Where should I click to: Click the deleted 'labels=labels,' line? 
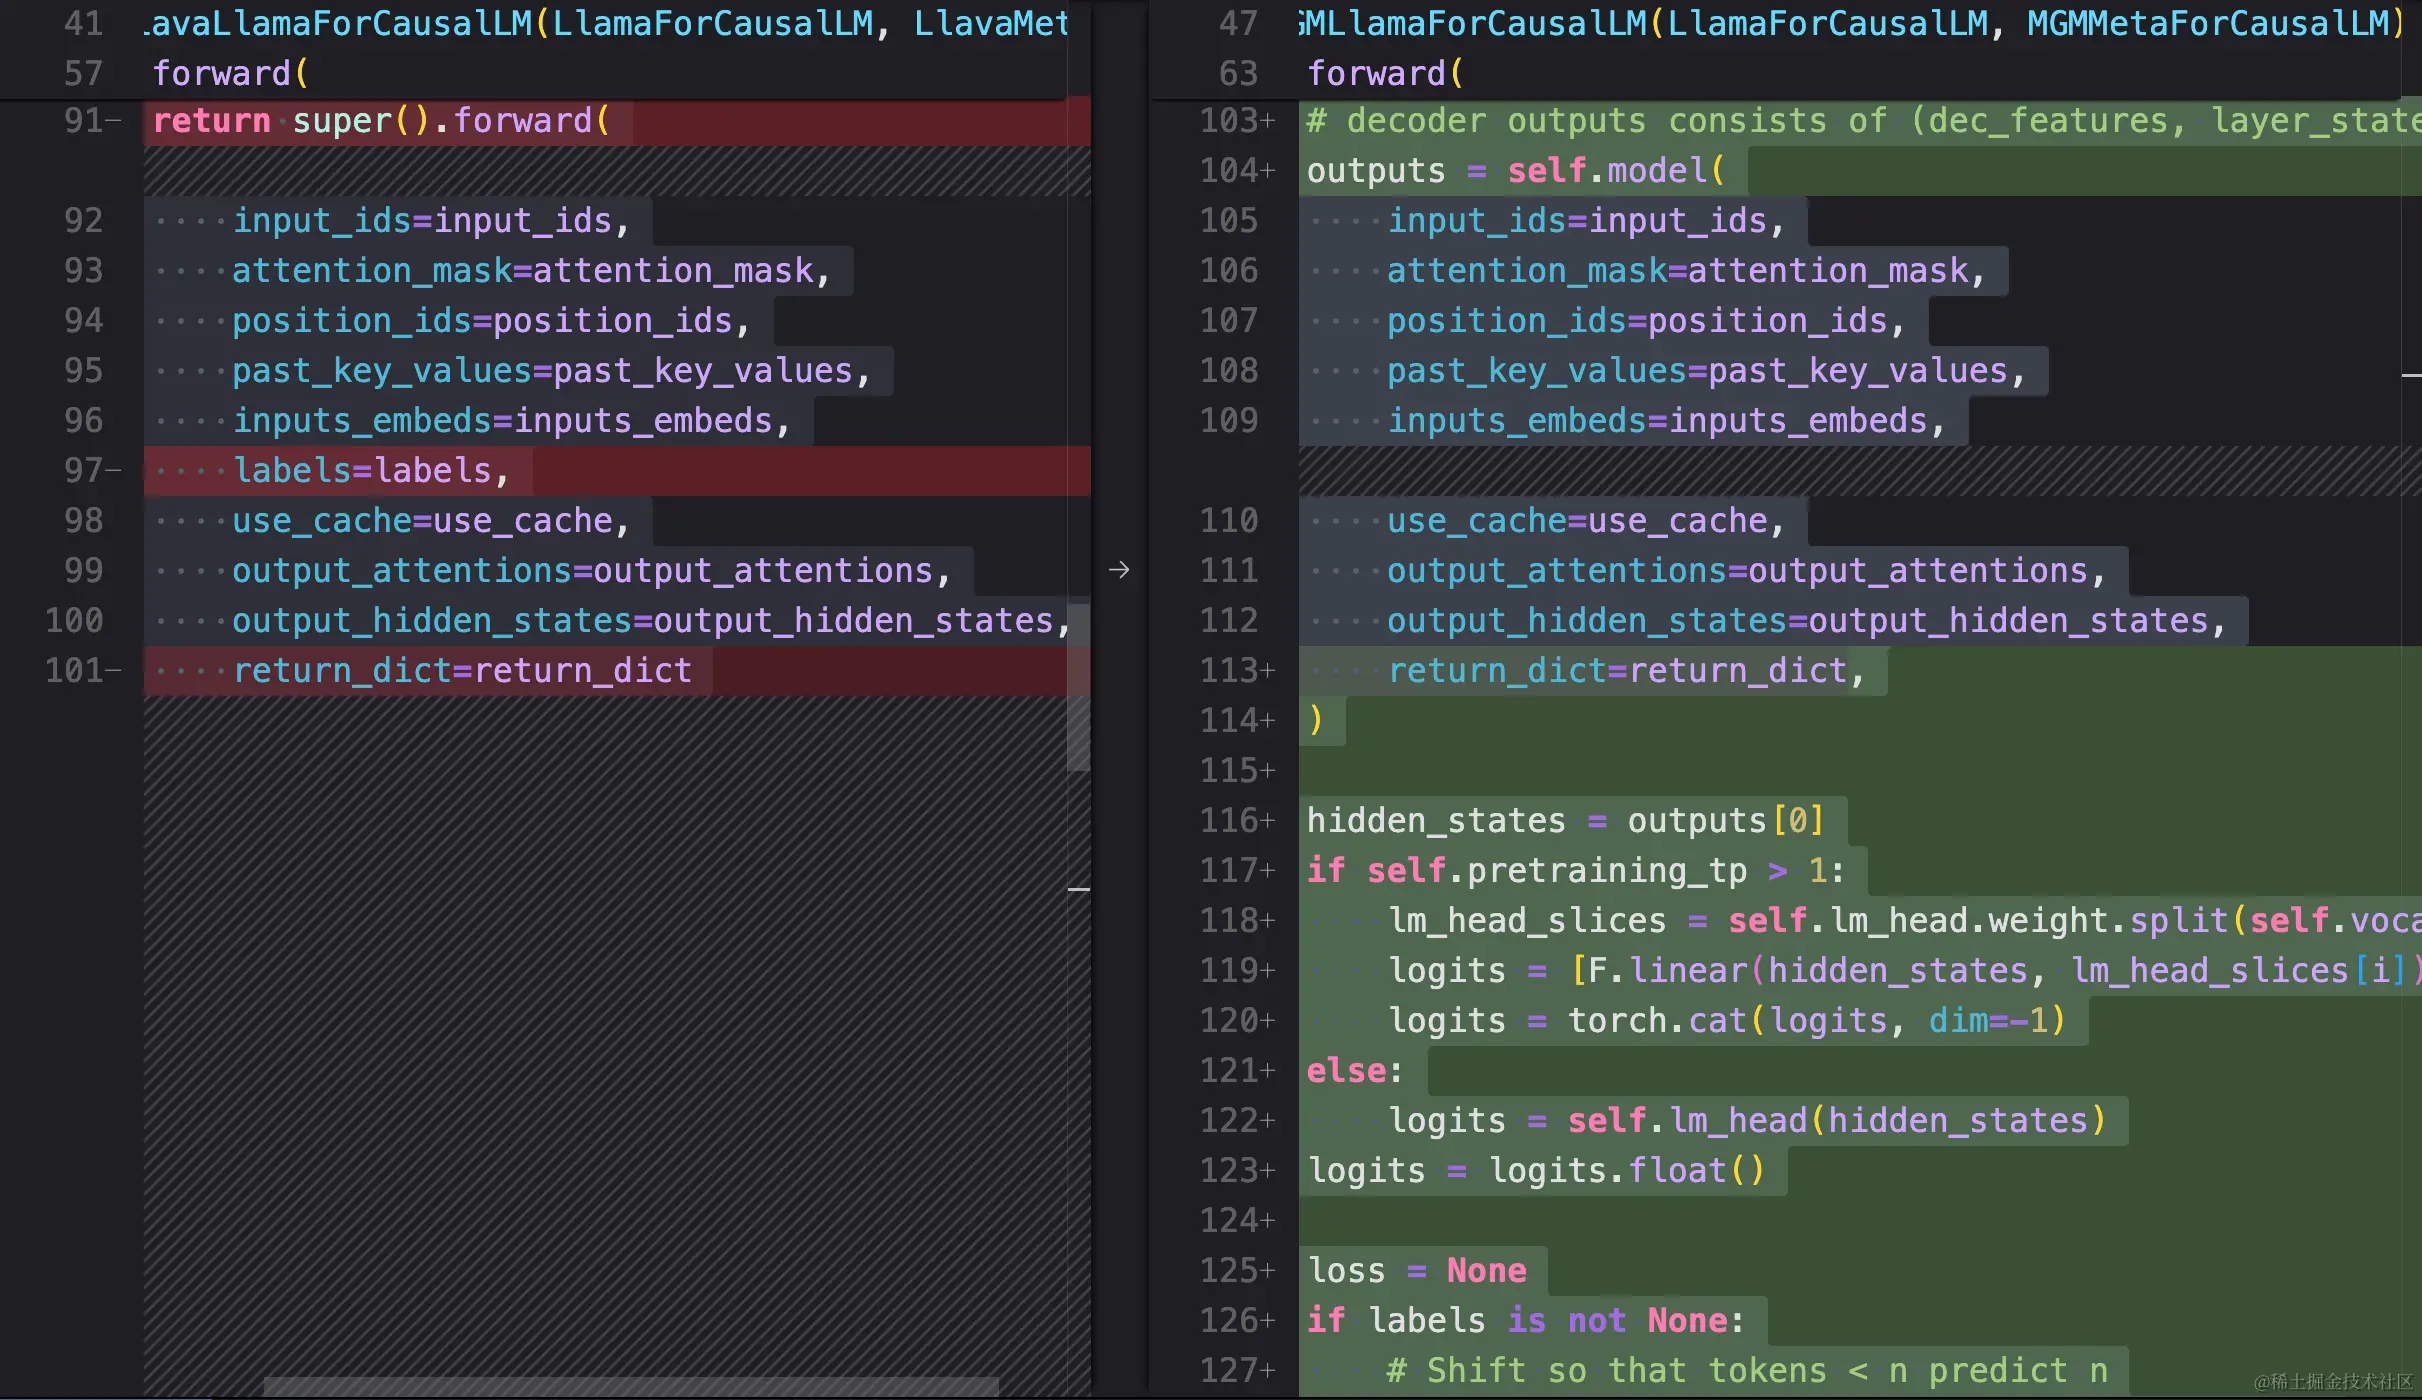[370, 470]
